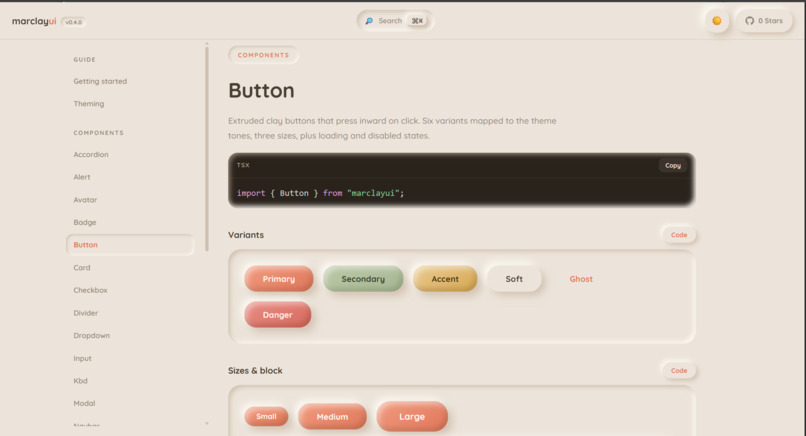Image resolution: width=806 pixels, height=436 pixels.
Task: Go to Divider component page
Action: click(x=85, y=313)
